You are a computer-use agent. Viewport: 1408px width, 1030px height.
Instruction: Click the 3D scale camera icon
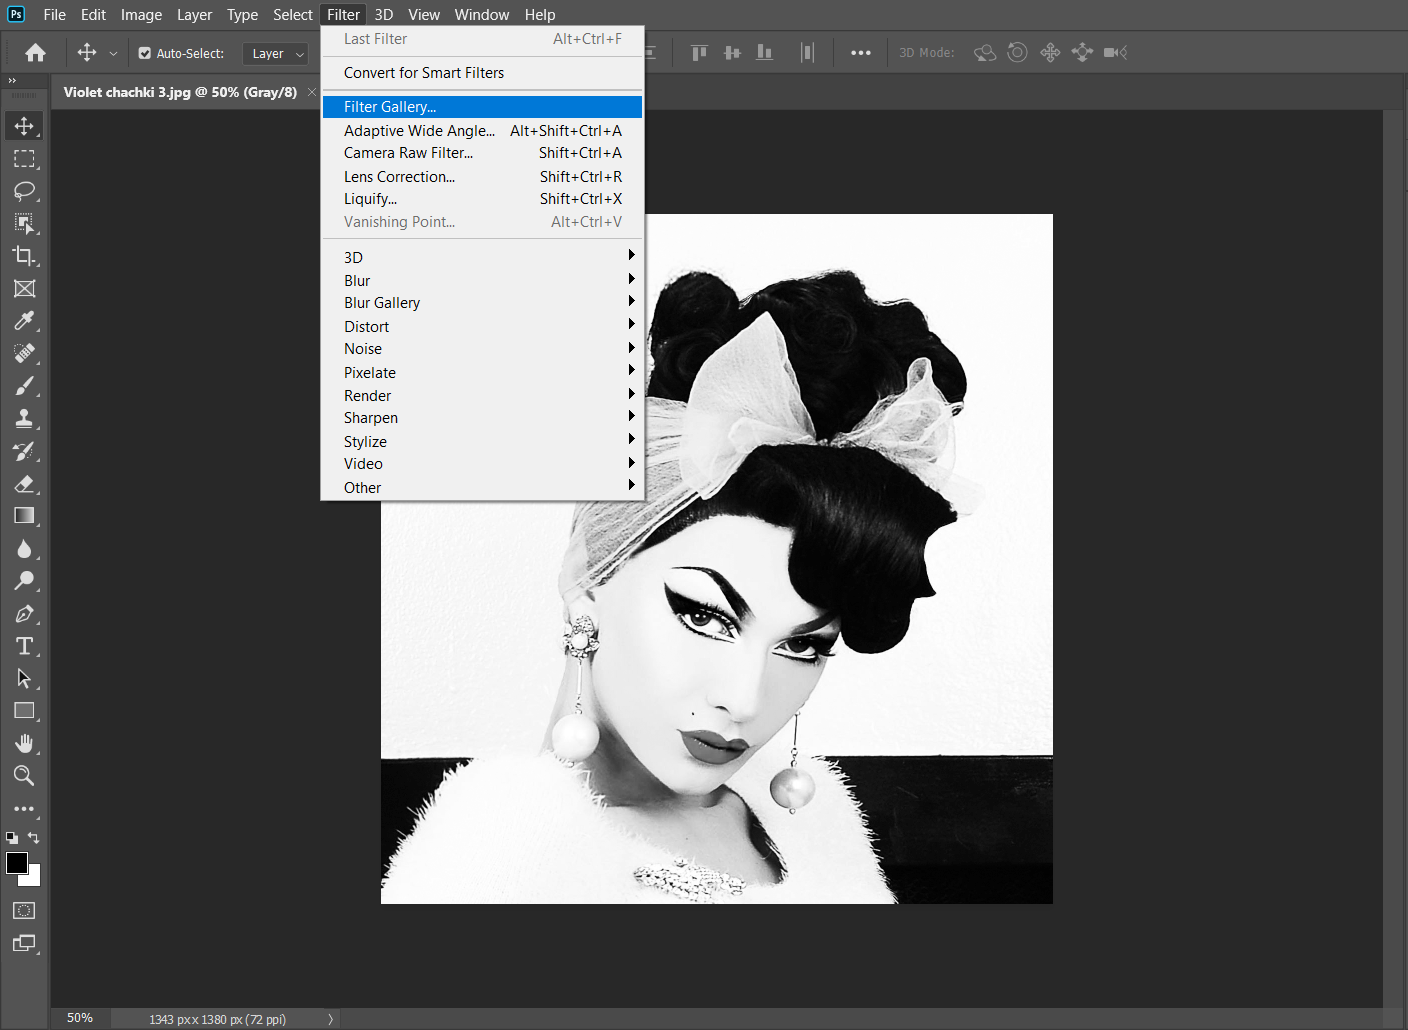[1115, 52]
